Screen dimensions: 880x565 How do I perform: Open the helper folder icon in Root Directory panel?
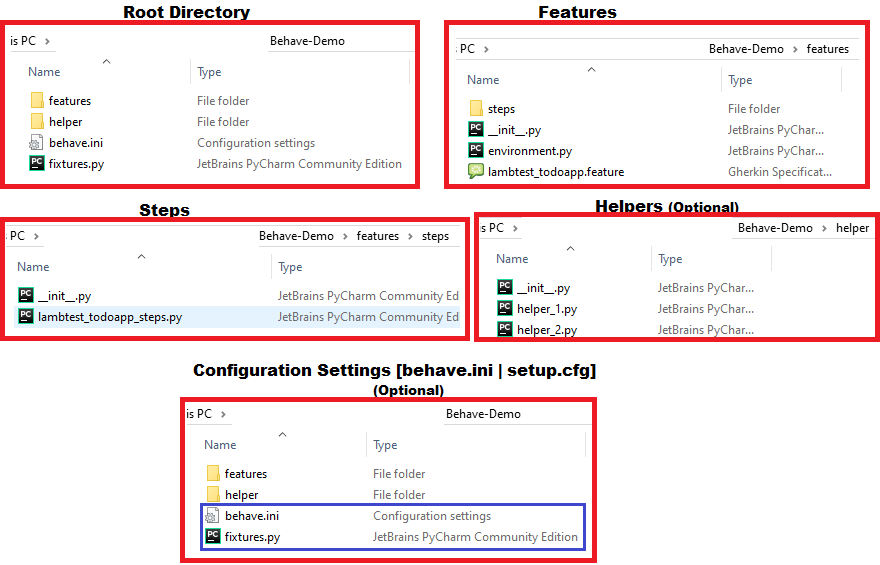(37, 121)
